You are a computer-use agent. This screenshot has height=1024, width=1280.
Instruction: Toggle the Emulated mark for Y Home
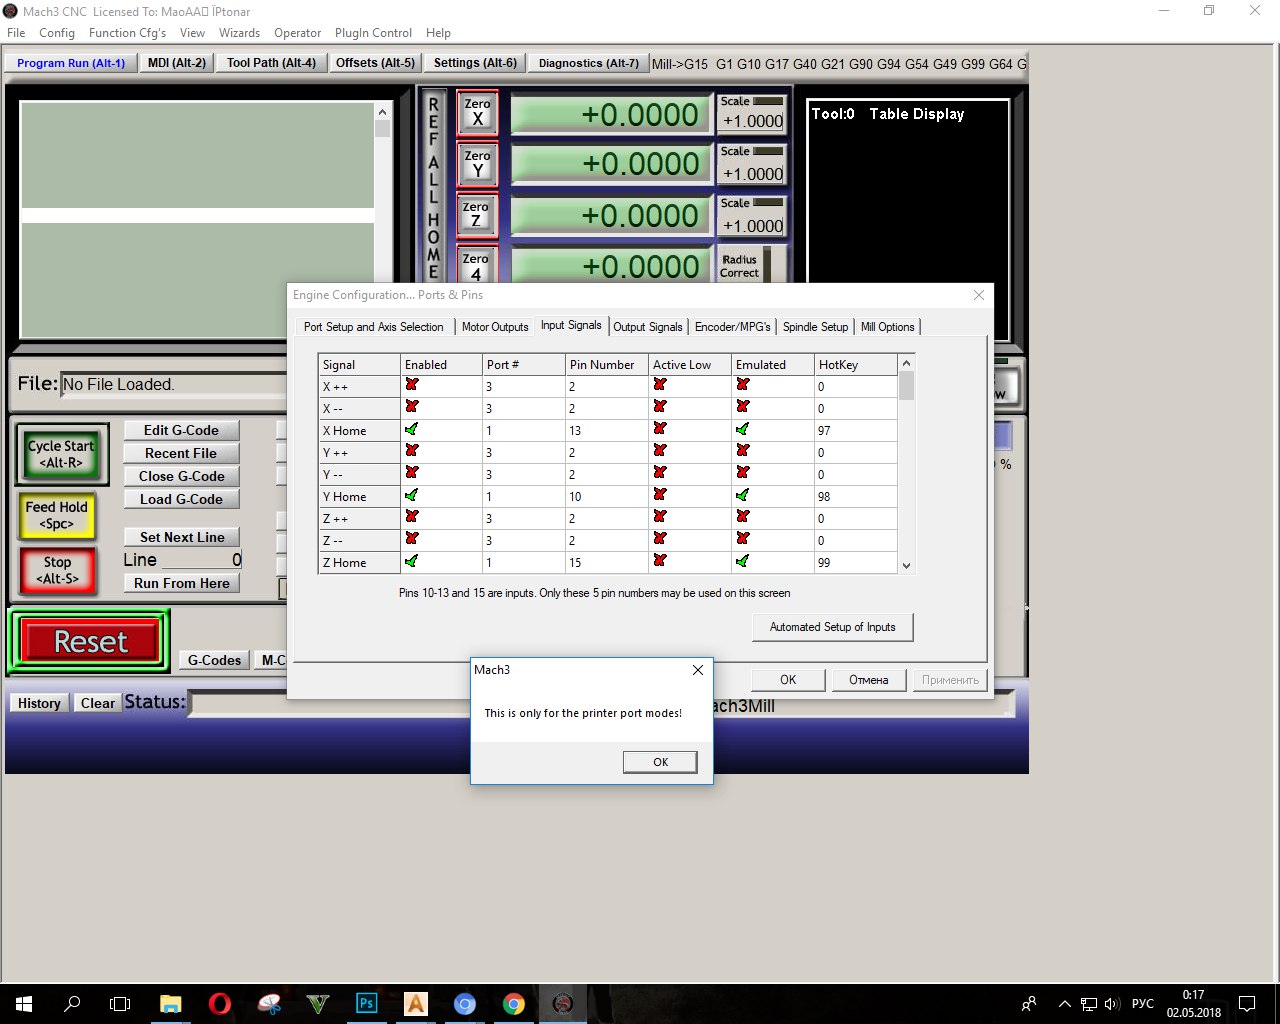point(742,495)
